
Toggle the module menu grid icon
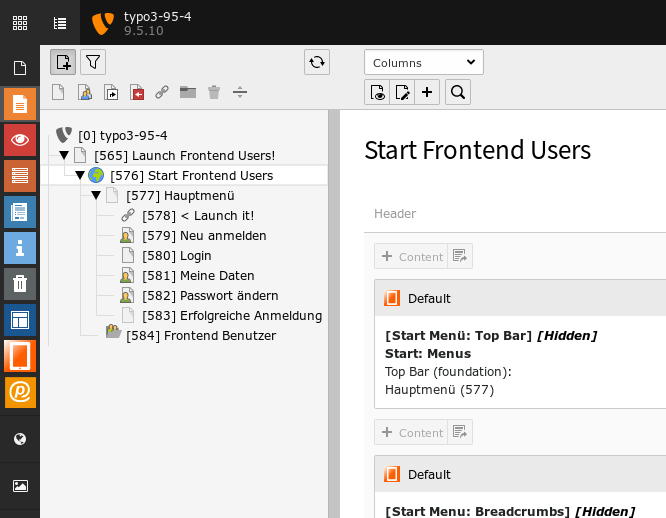point(20,22)
